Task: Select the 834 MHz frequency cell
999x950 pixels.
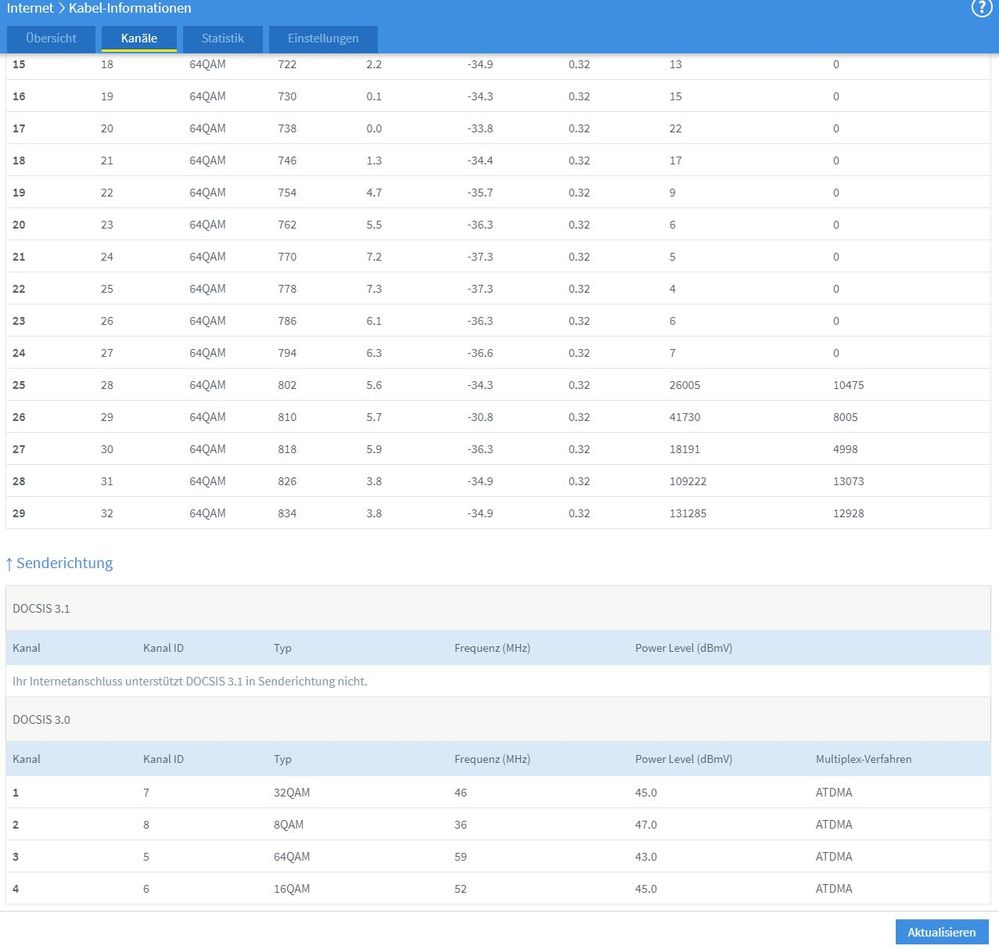Action: tap(287, 513)
